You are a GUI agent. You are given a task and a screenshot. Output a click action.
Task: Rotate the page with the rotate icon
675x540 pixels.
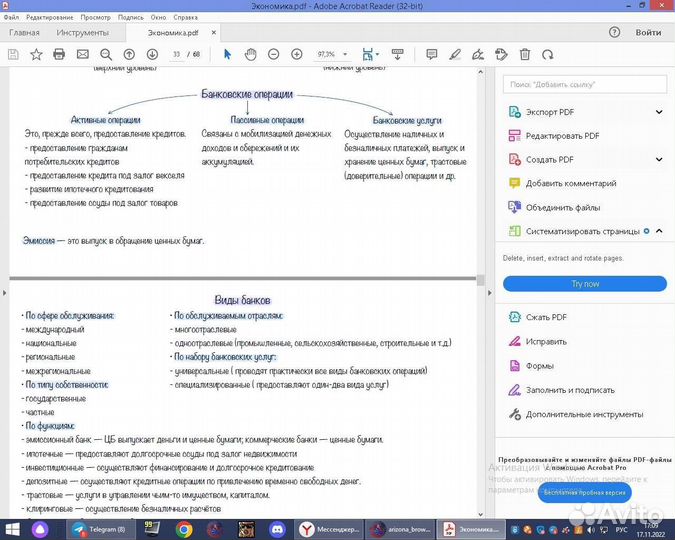(x=546, y=54)
